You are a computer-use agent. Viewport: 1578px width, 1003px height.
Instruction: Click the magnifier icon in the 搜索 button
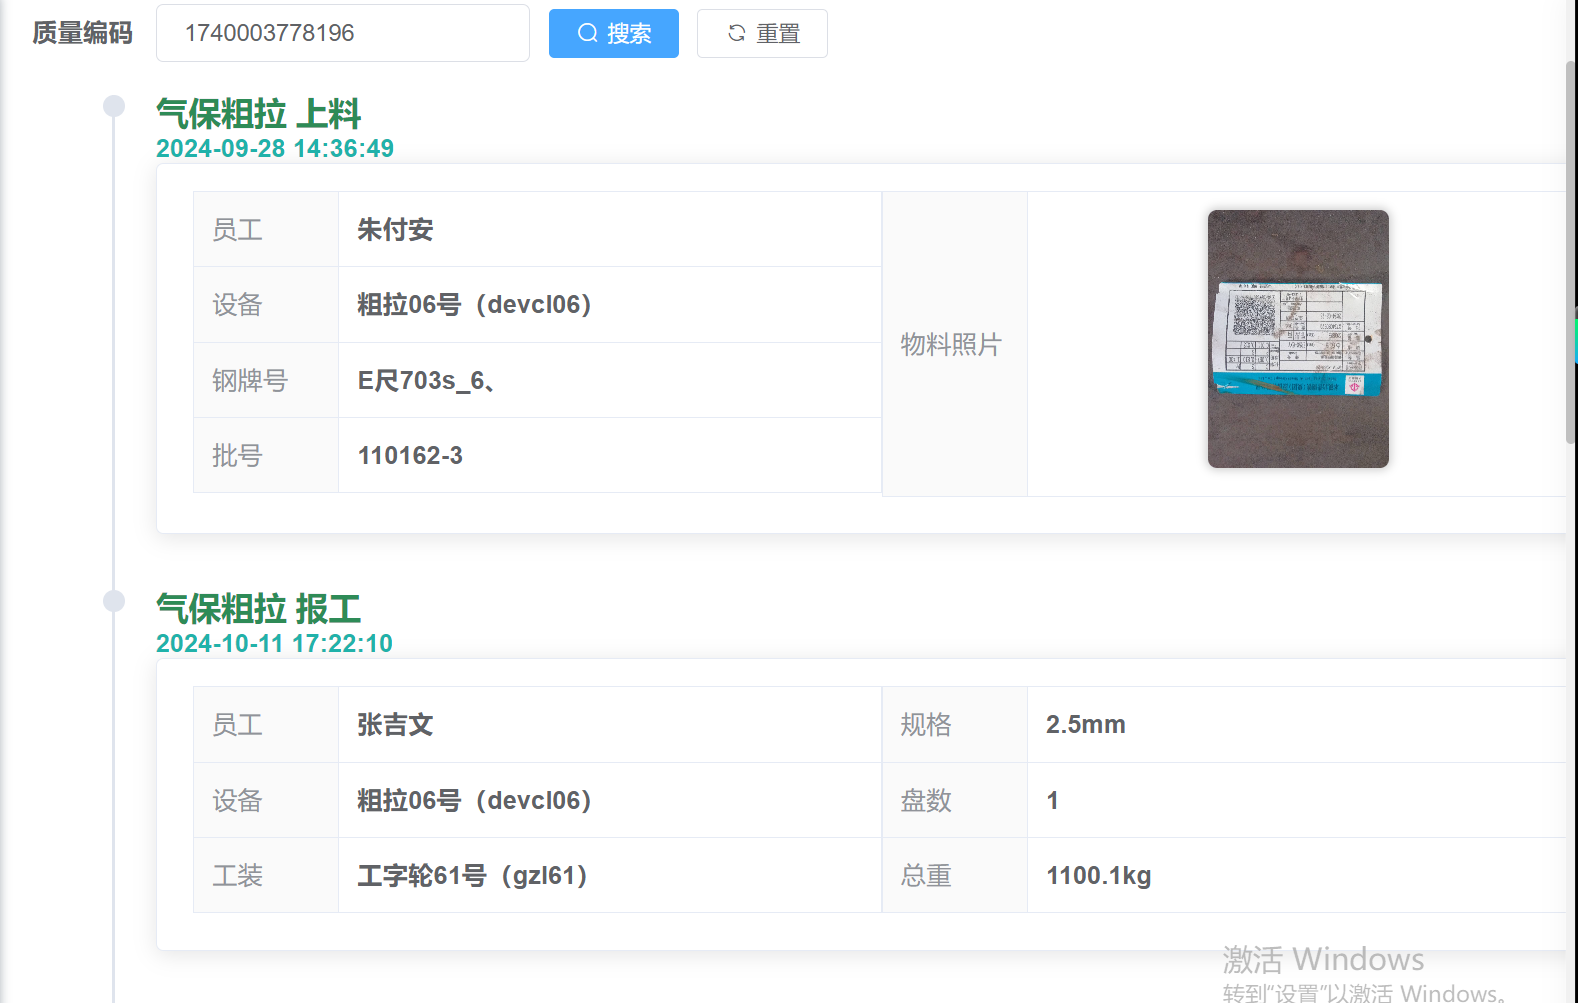[x=588, y=33]
